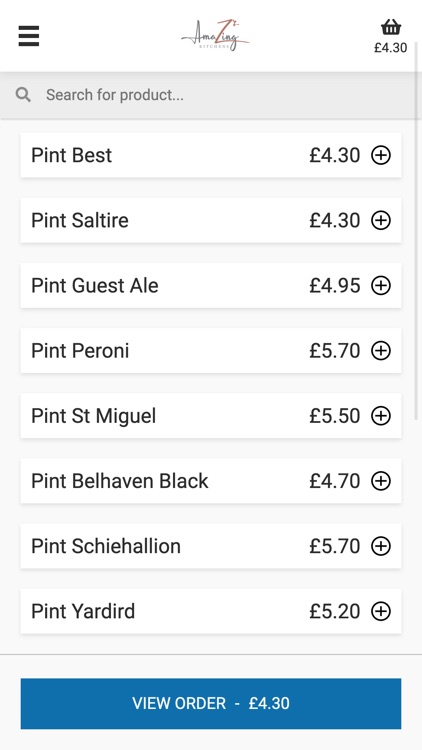Add Pint Saltire with the plus icon
The height and width of the screenshot is (750, 422).
381,221
